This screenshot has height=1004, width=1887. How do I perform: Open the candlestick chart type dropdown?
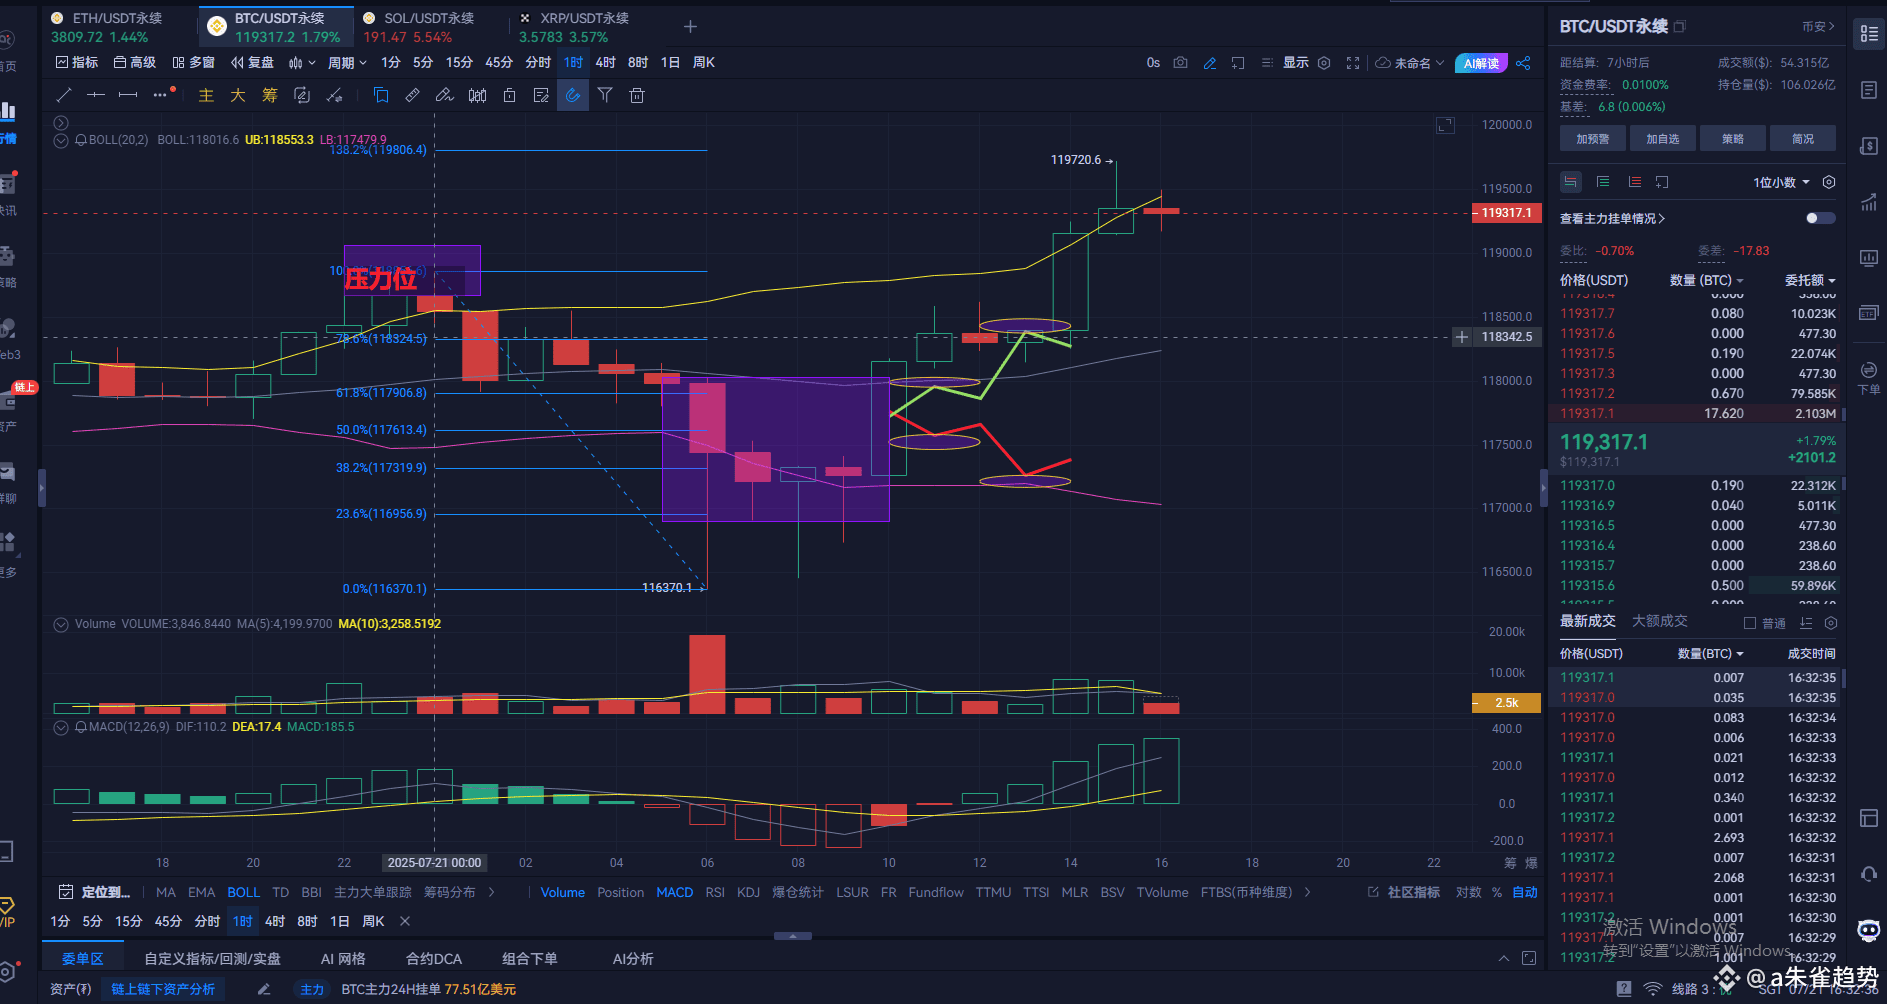pyautogui.click(x=302, y=62)
